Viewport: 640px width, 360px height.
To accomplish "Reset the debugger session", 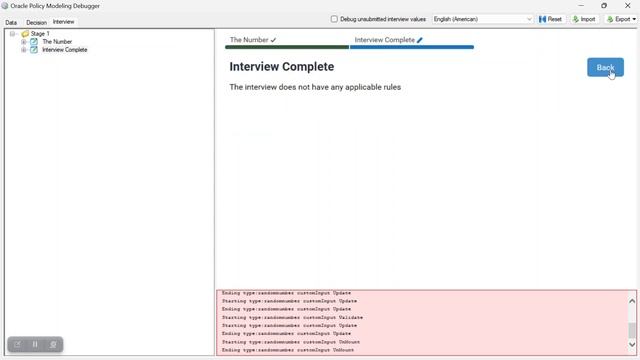I will tap(550, 19).
